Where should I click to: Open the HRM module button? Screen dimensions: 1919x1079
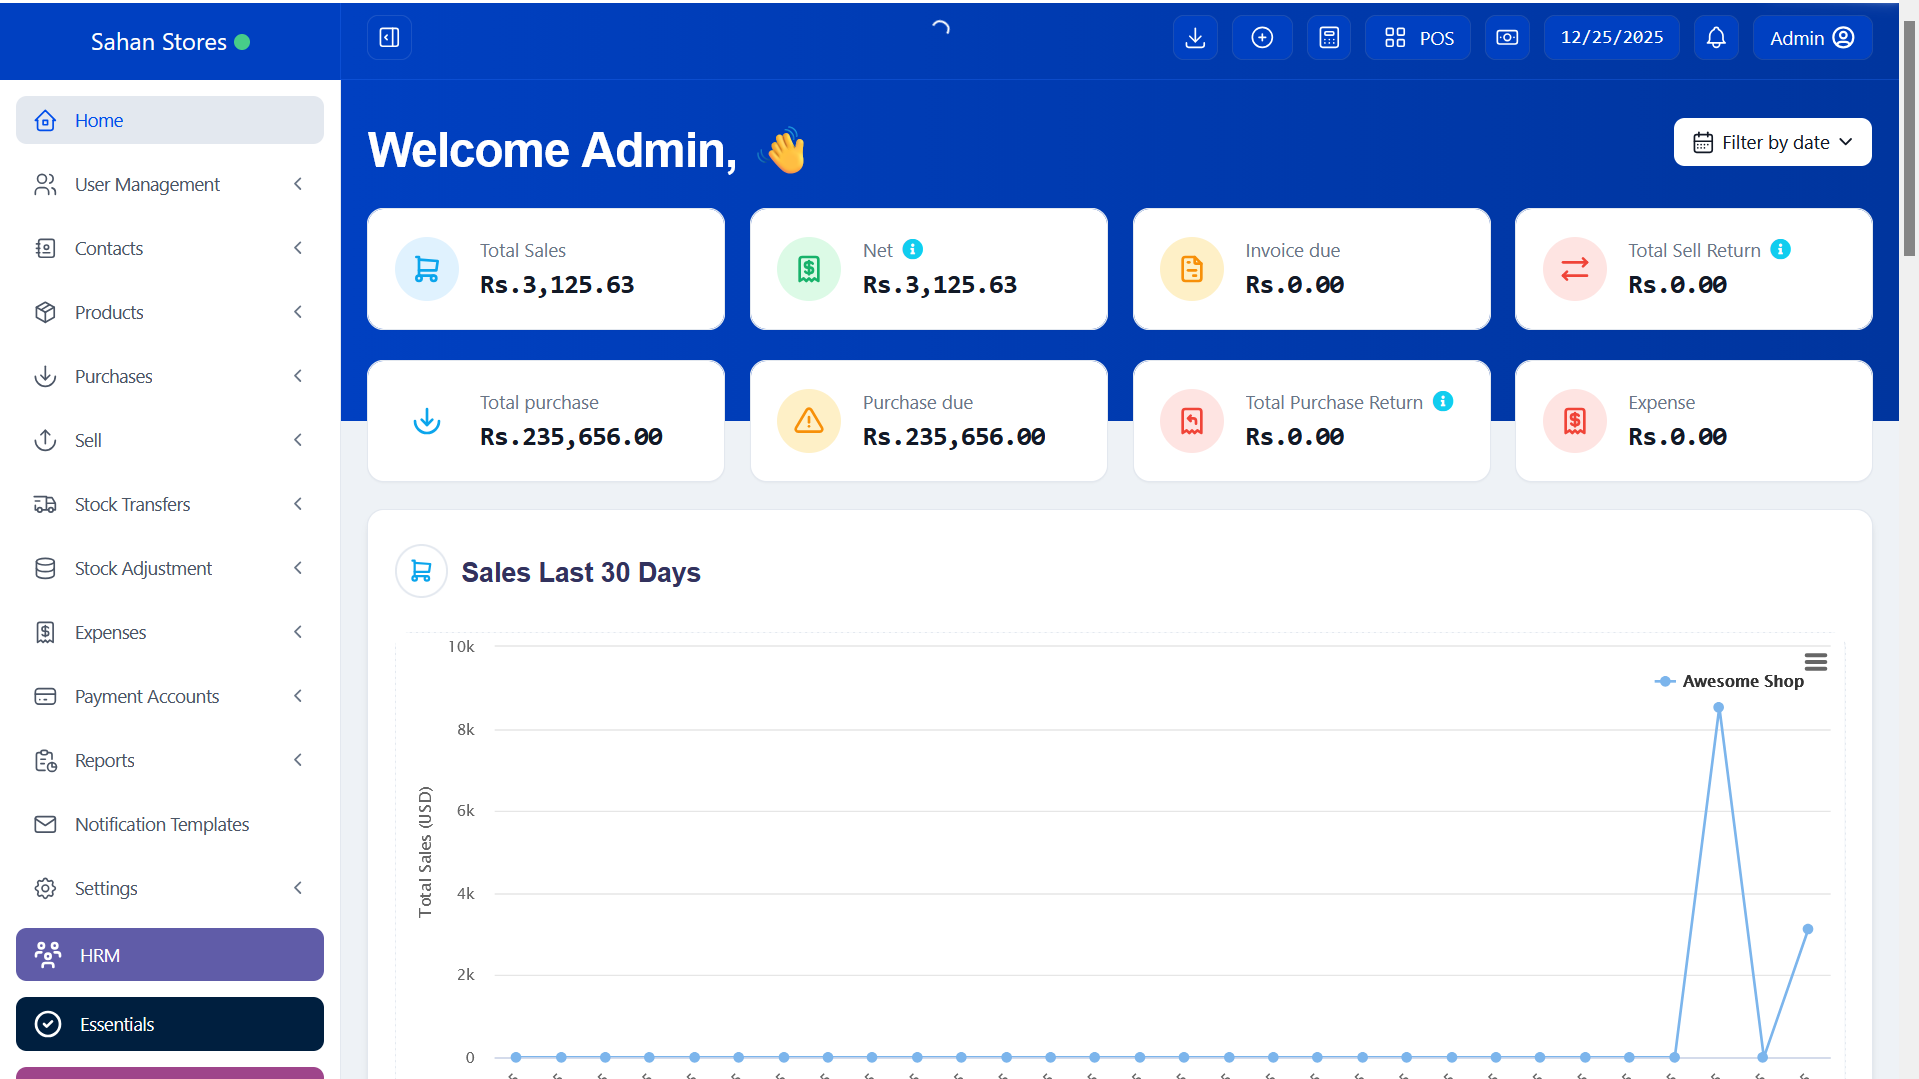pos(170,955)
